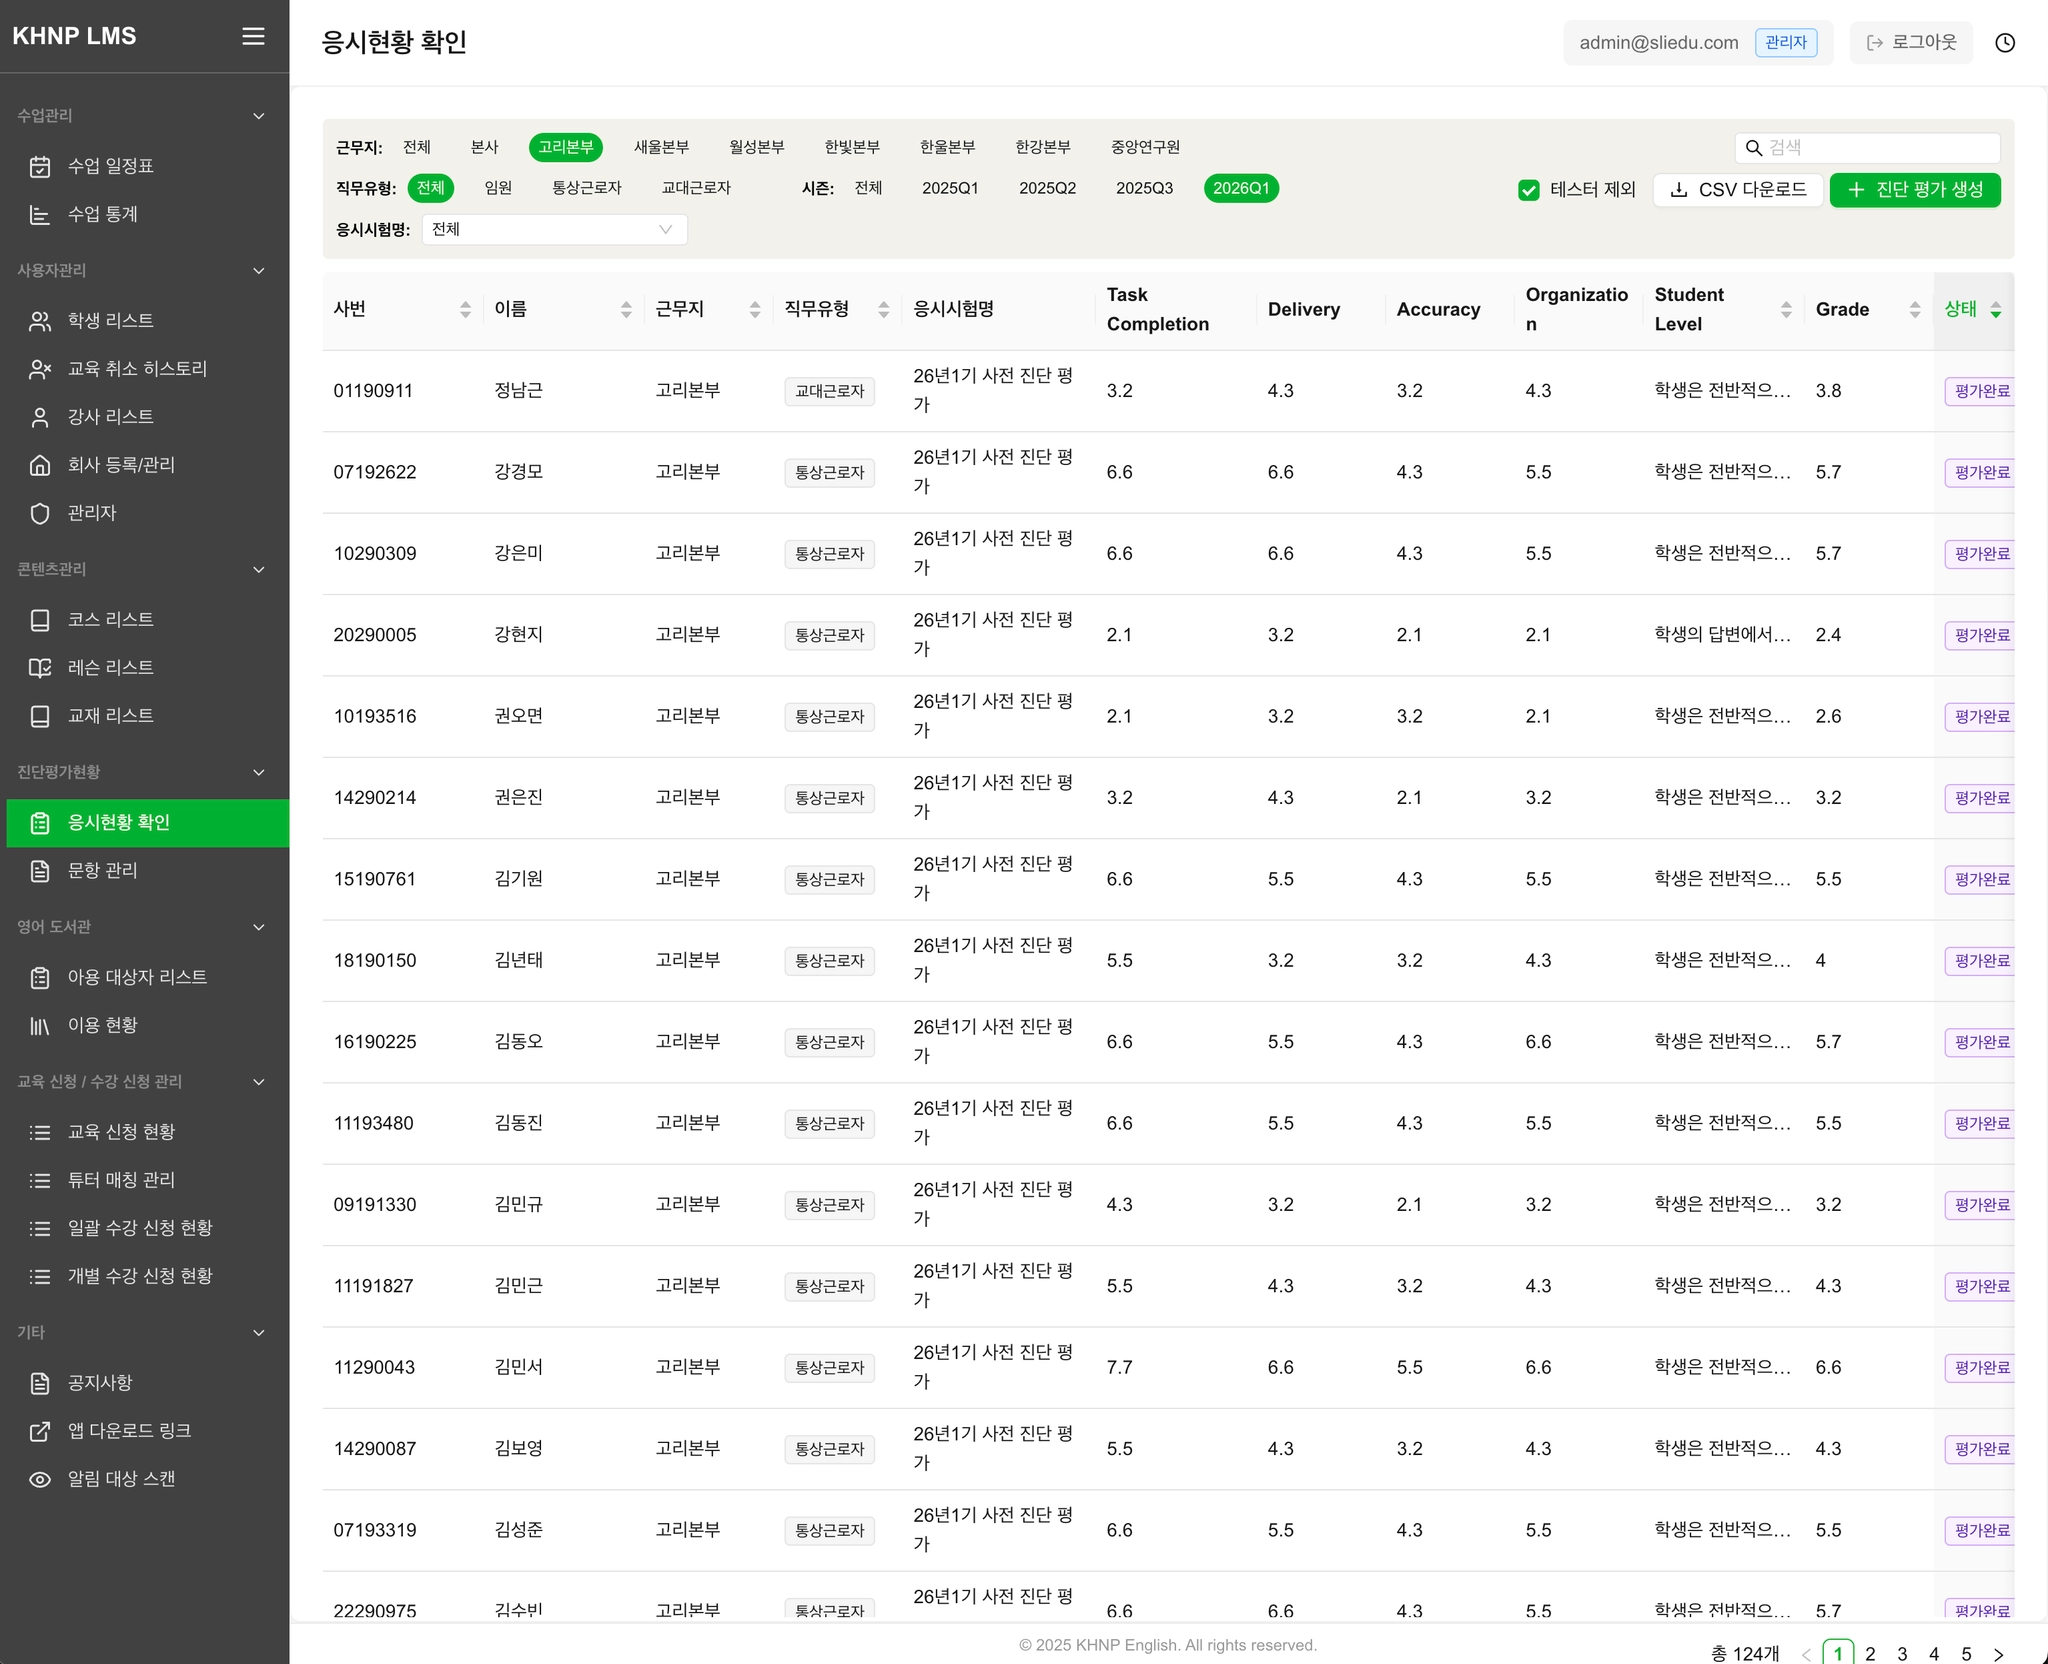Click the 진단 평가 생성 button

click(x=1914, y=190)
